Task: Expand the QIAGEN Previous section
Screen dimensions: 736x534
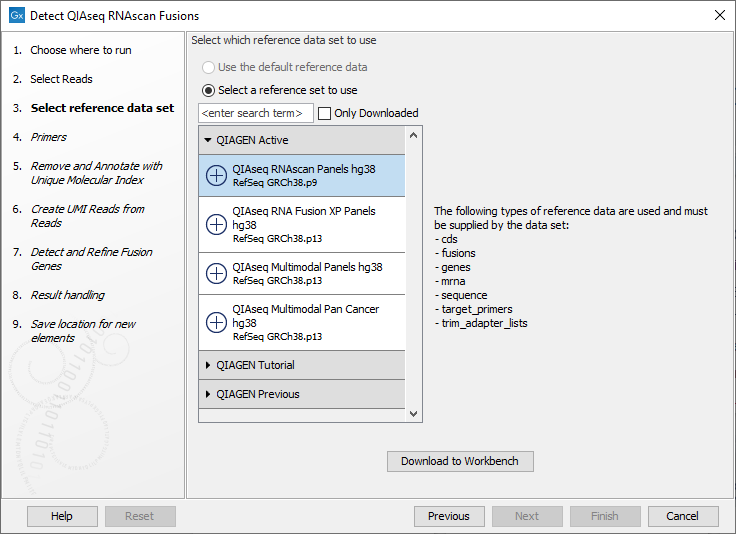Action: tap(208, 394)
